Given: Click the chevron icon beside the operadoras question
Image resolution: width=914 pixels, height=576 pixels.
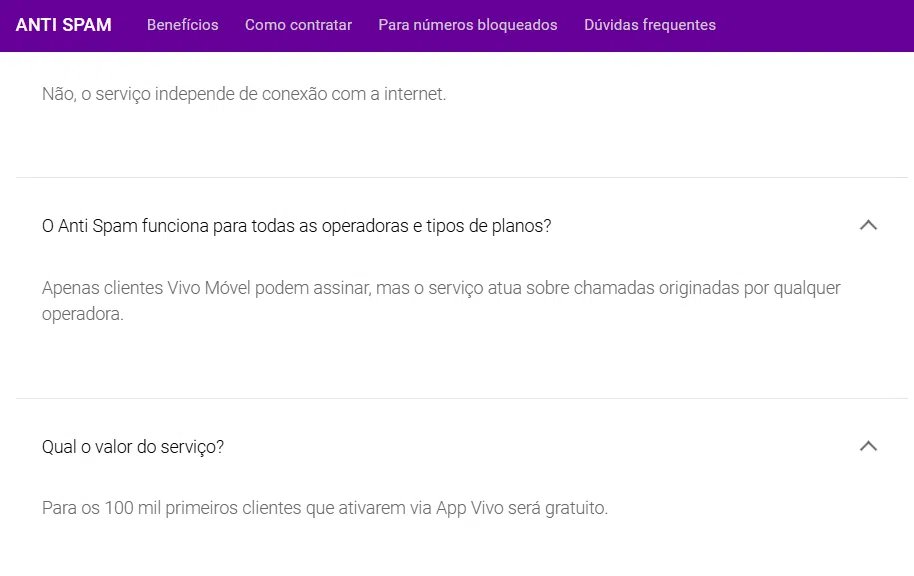Looking at the screenshot, I should tap(869, 225).
